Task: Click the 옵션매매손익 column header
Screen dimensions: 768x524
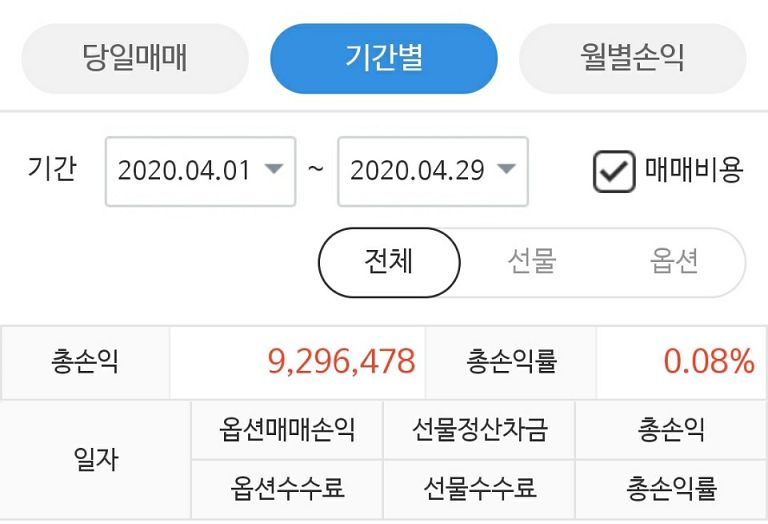Action: click(287, 430)
